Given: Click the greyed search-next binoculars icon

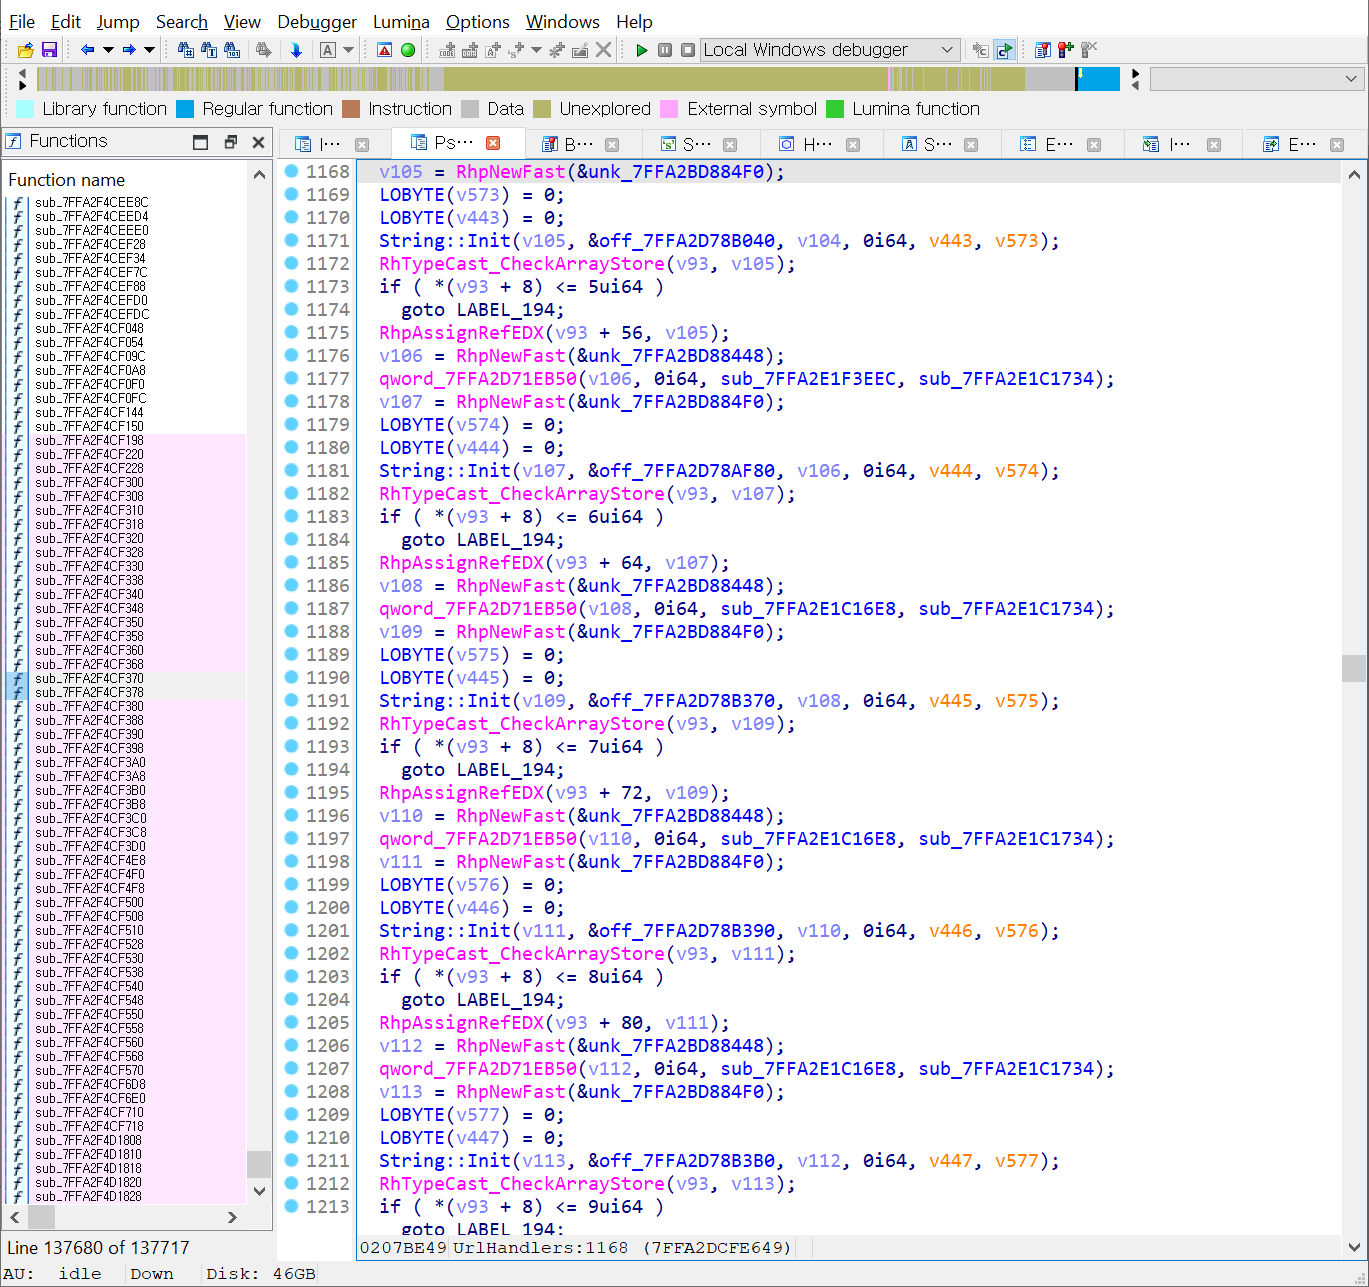Looking at the screenshot, I should 264,50.
